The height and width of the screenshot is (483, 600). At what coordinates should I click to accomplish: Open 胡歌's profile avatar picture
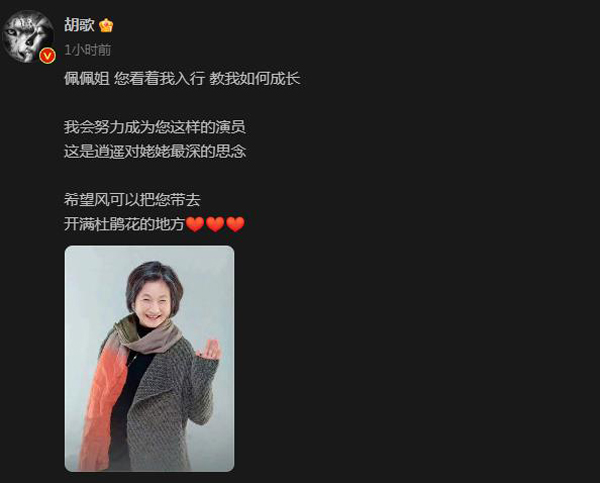(28, 36)
